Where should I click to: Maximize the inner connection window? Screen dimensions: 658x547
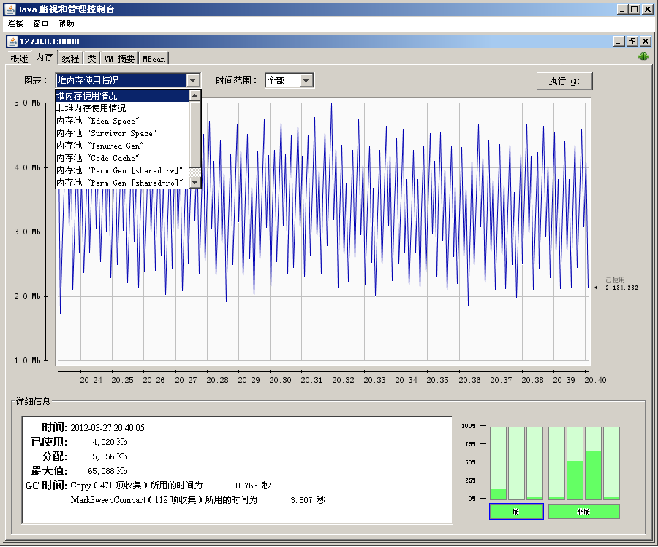[x=633, y=41]
